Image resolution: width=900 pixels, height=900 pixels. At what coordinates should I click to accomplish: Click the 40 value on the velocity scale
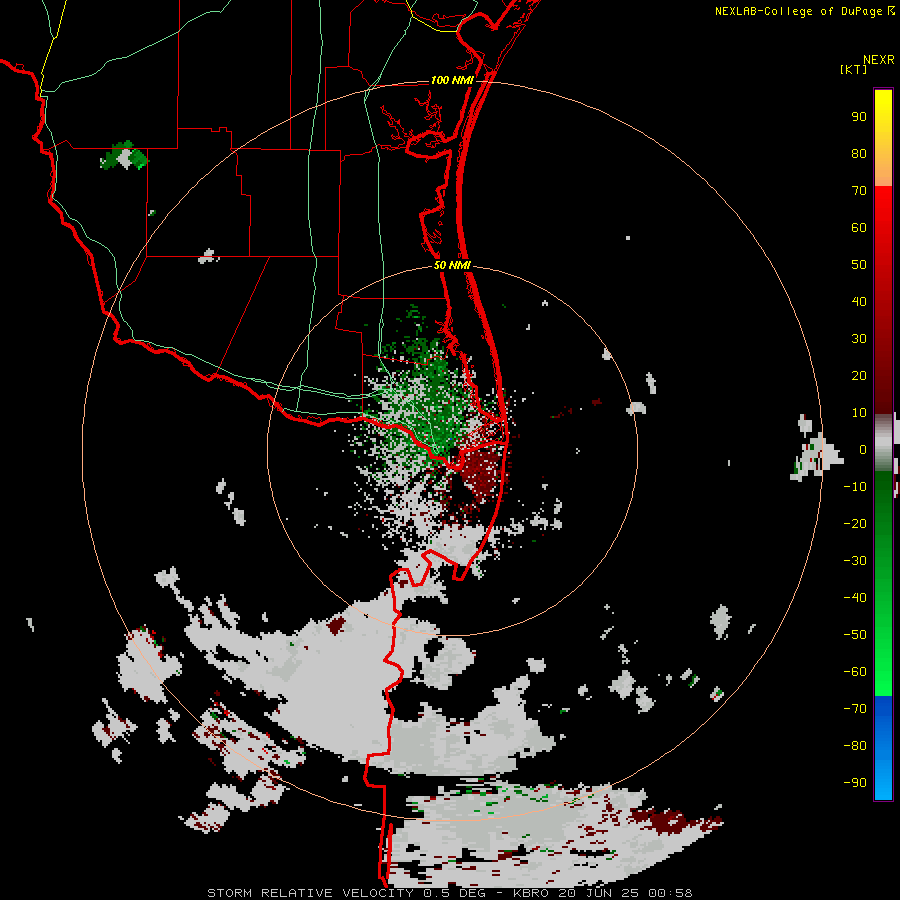(859, 302)
